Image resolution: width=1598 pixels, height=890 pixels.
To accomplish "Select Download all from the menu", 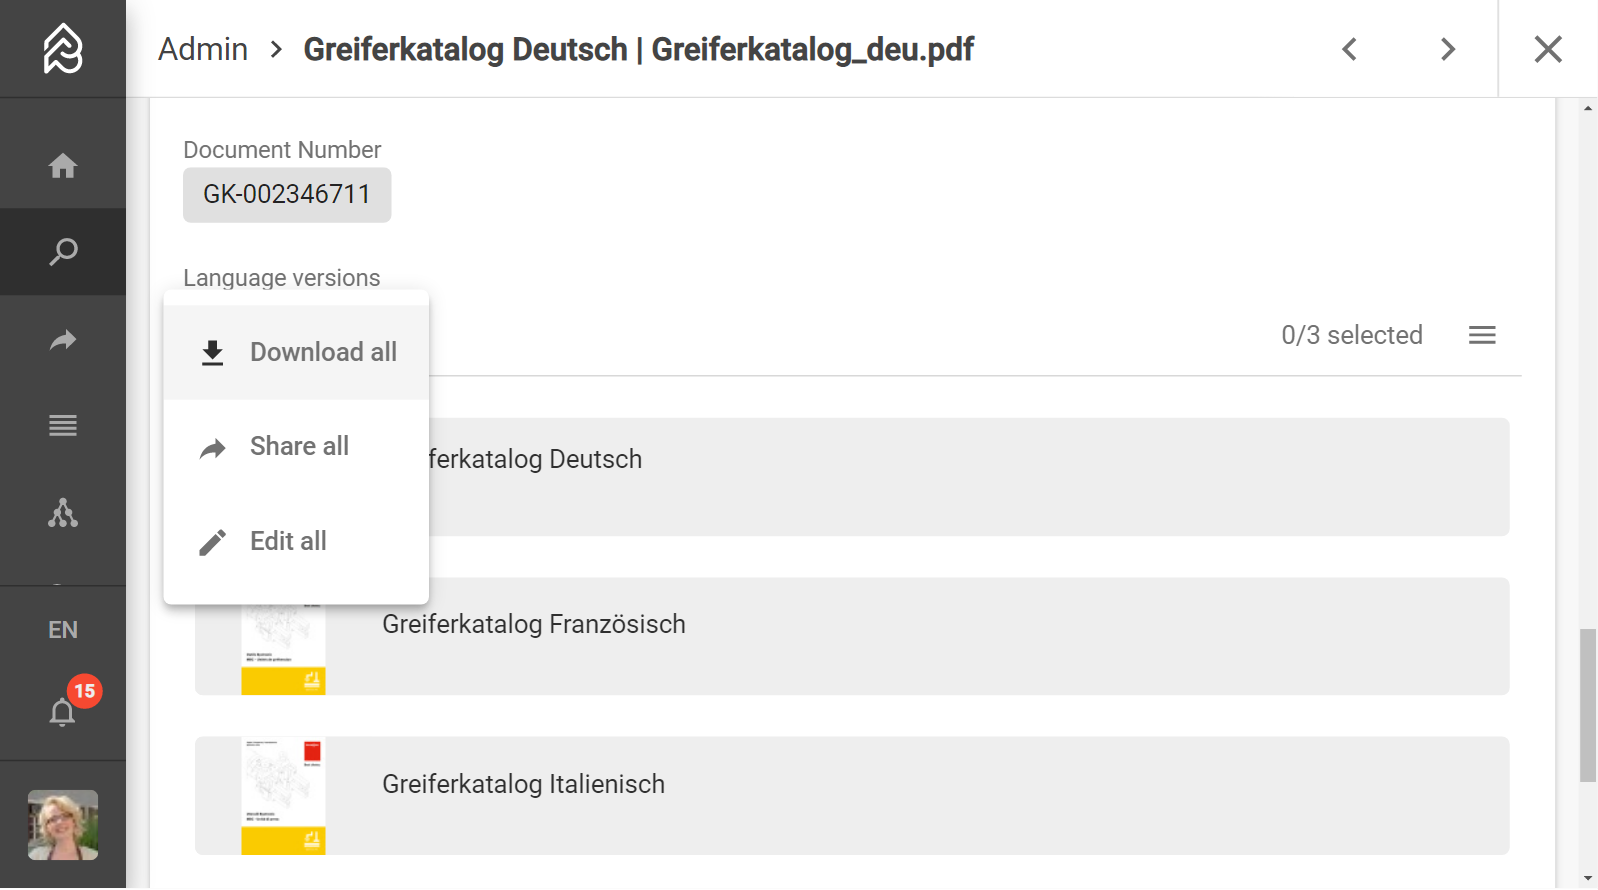I will pos(296,352).
